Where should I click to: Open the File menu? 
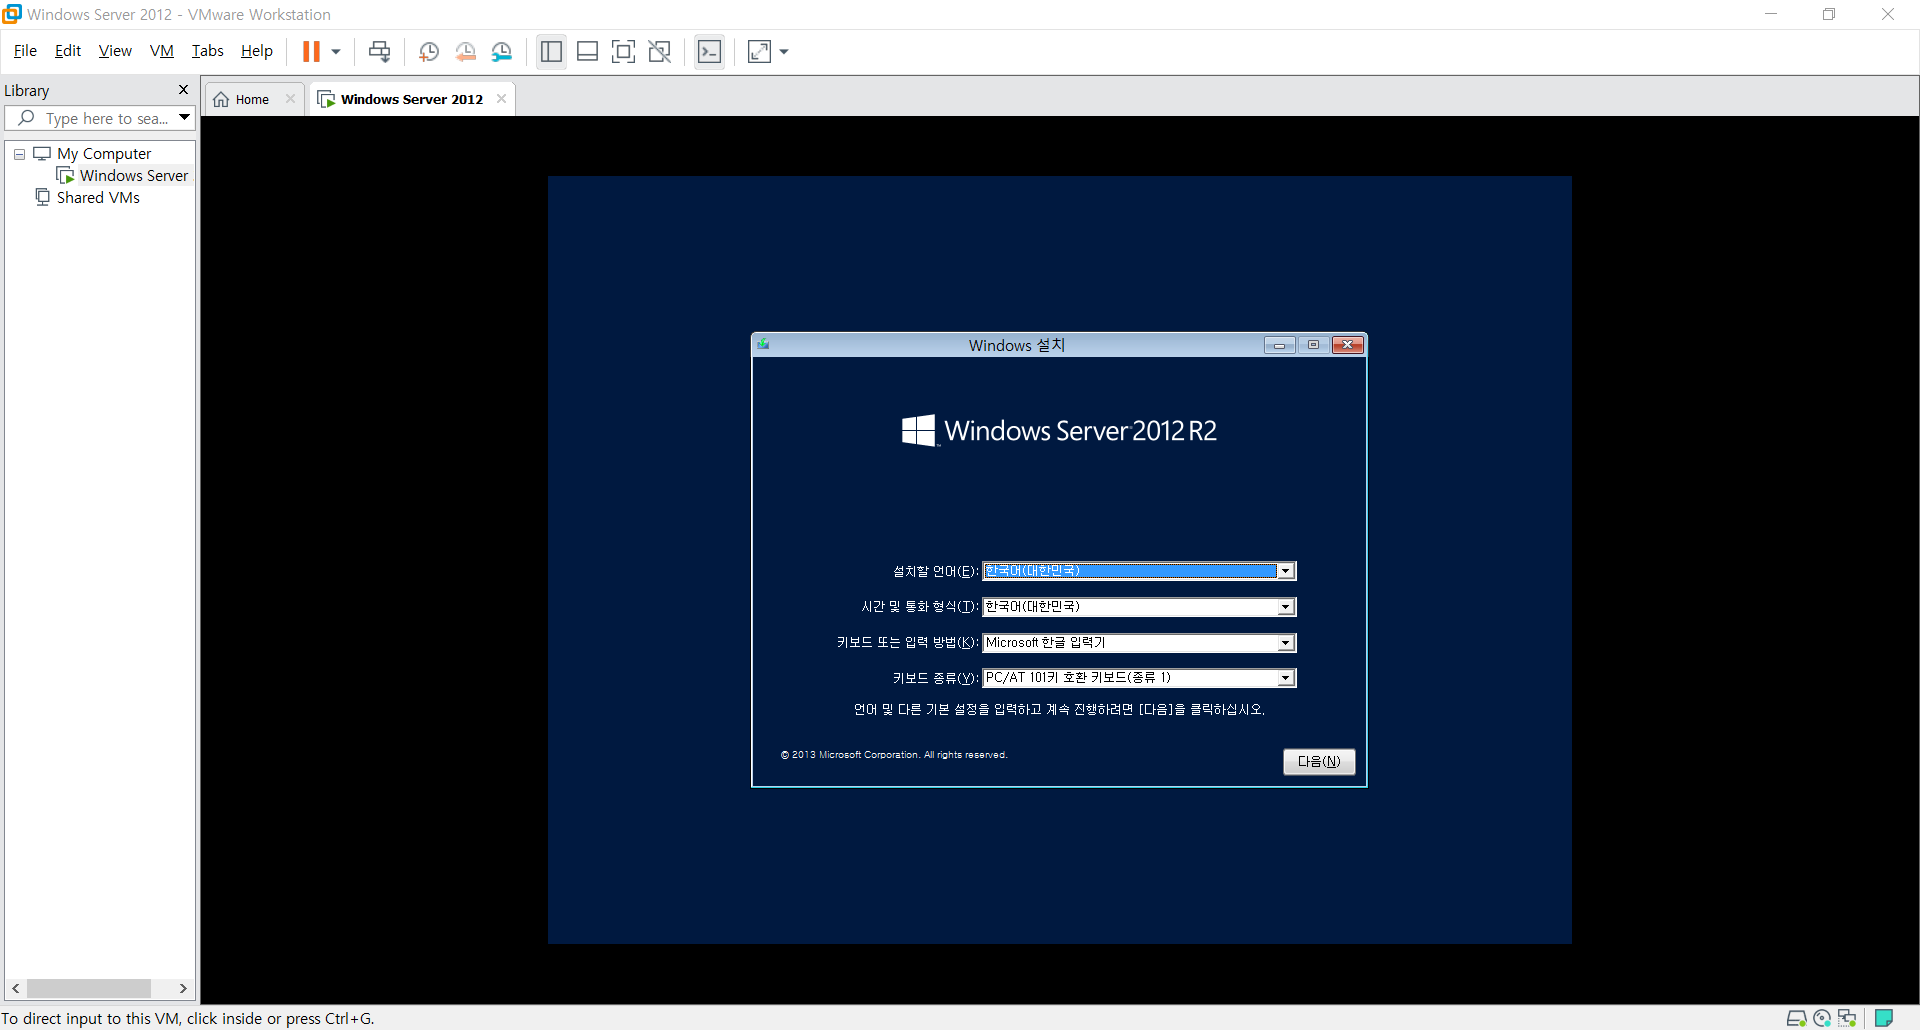[x=25, y=51]
